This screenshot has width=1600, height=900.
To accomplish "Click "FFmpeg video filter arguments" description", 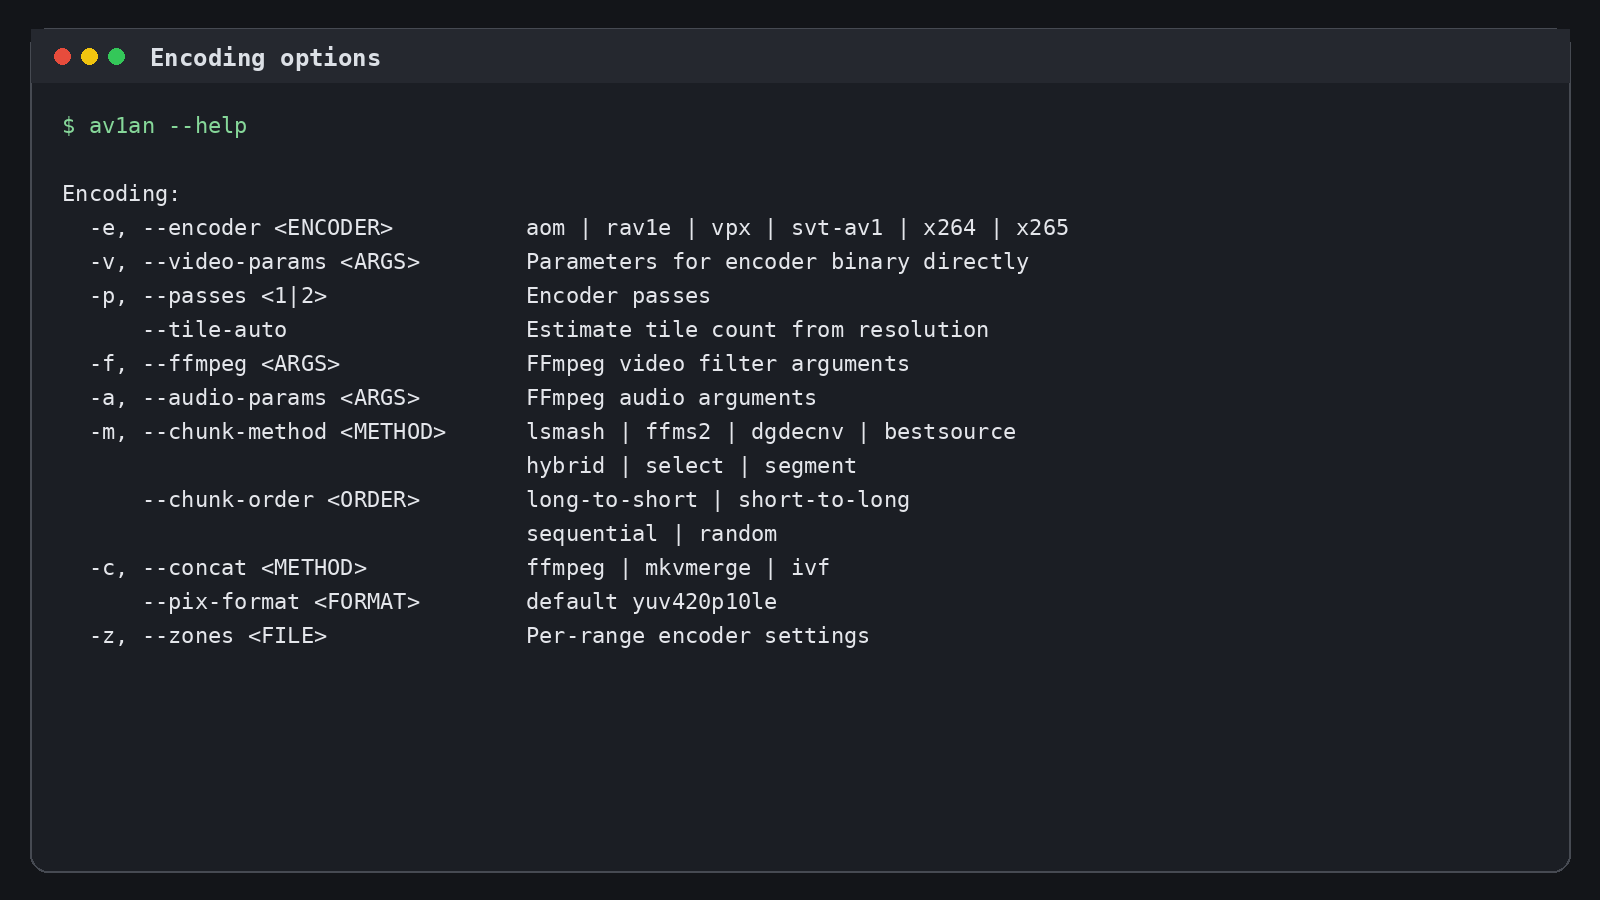I will click(x=718, y=364).
